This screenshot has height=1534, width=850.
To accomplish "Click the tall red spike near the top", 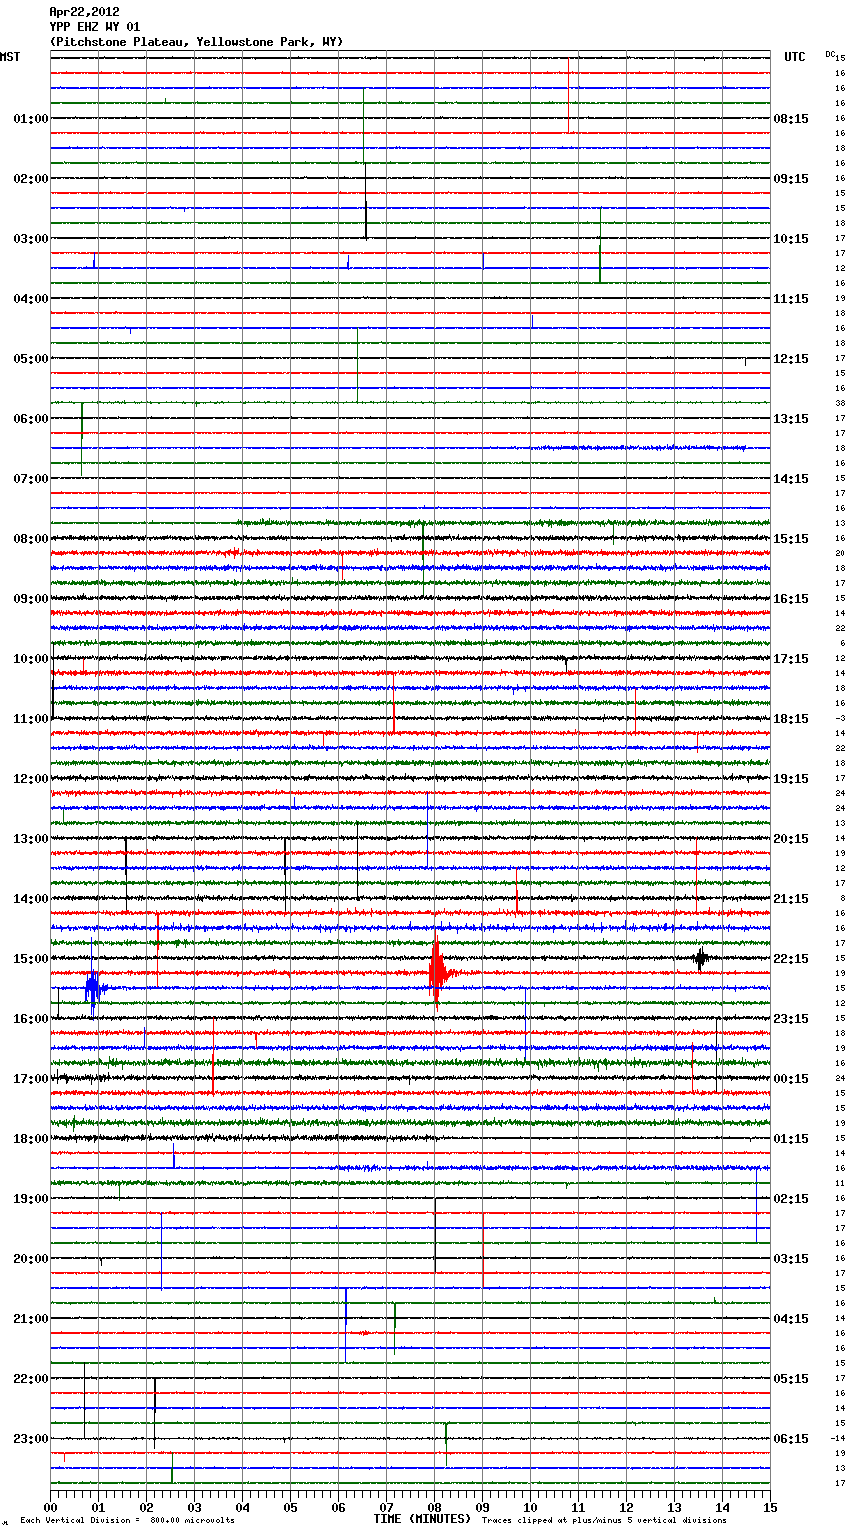I will pos(568,95).
